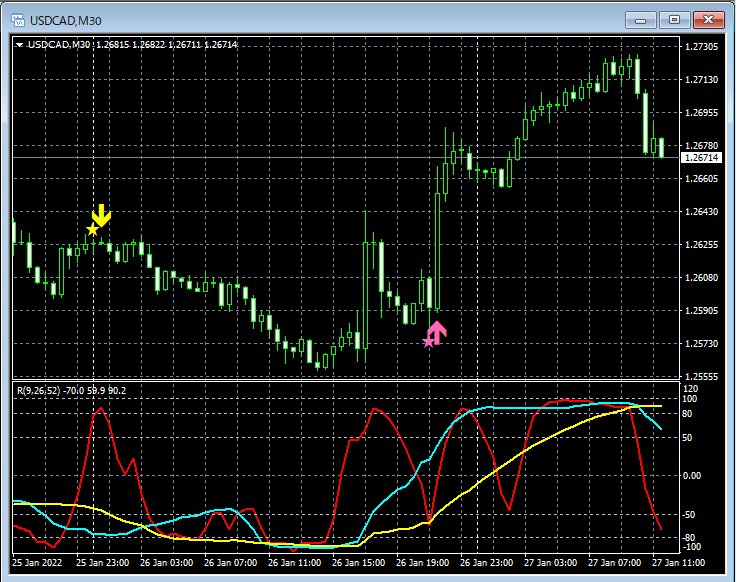
Task: Click indicator scale value 0.00
Action: (x=691, y=476)
